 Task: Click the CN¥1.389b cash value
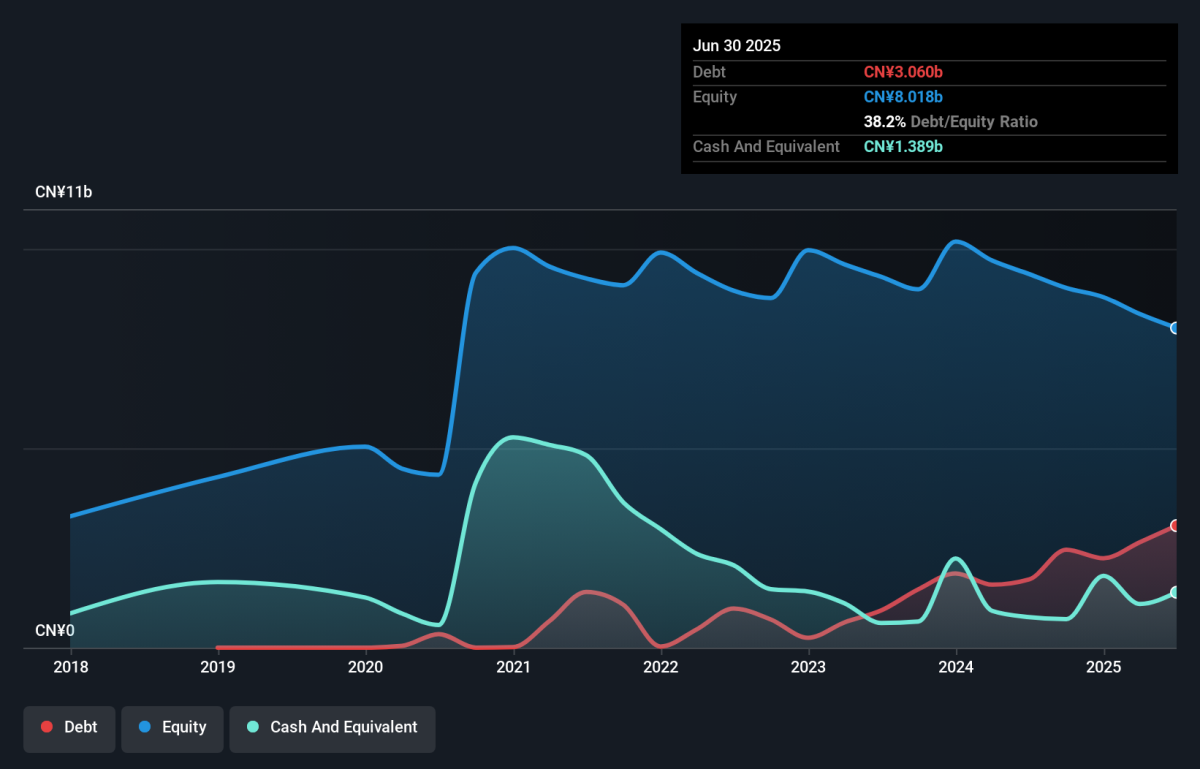[903, 147]
